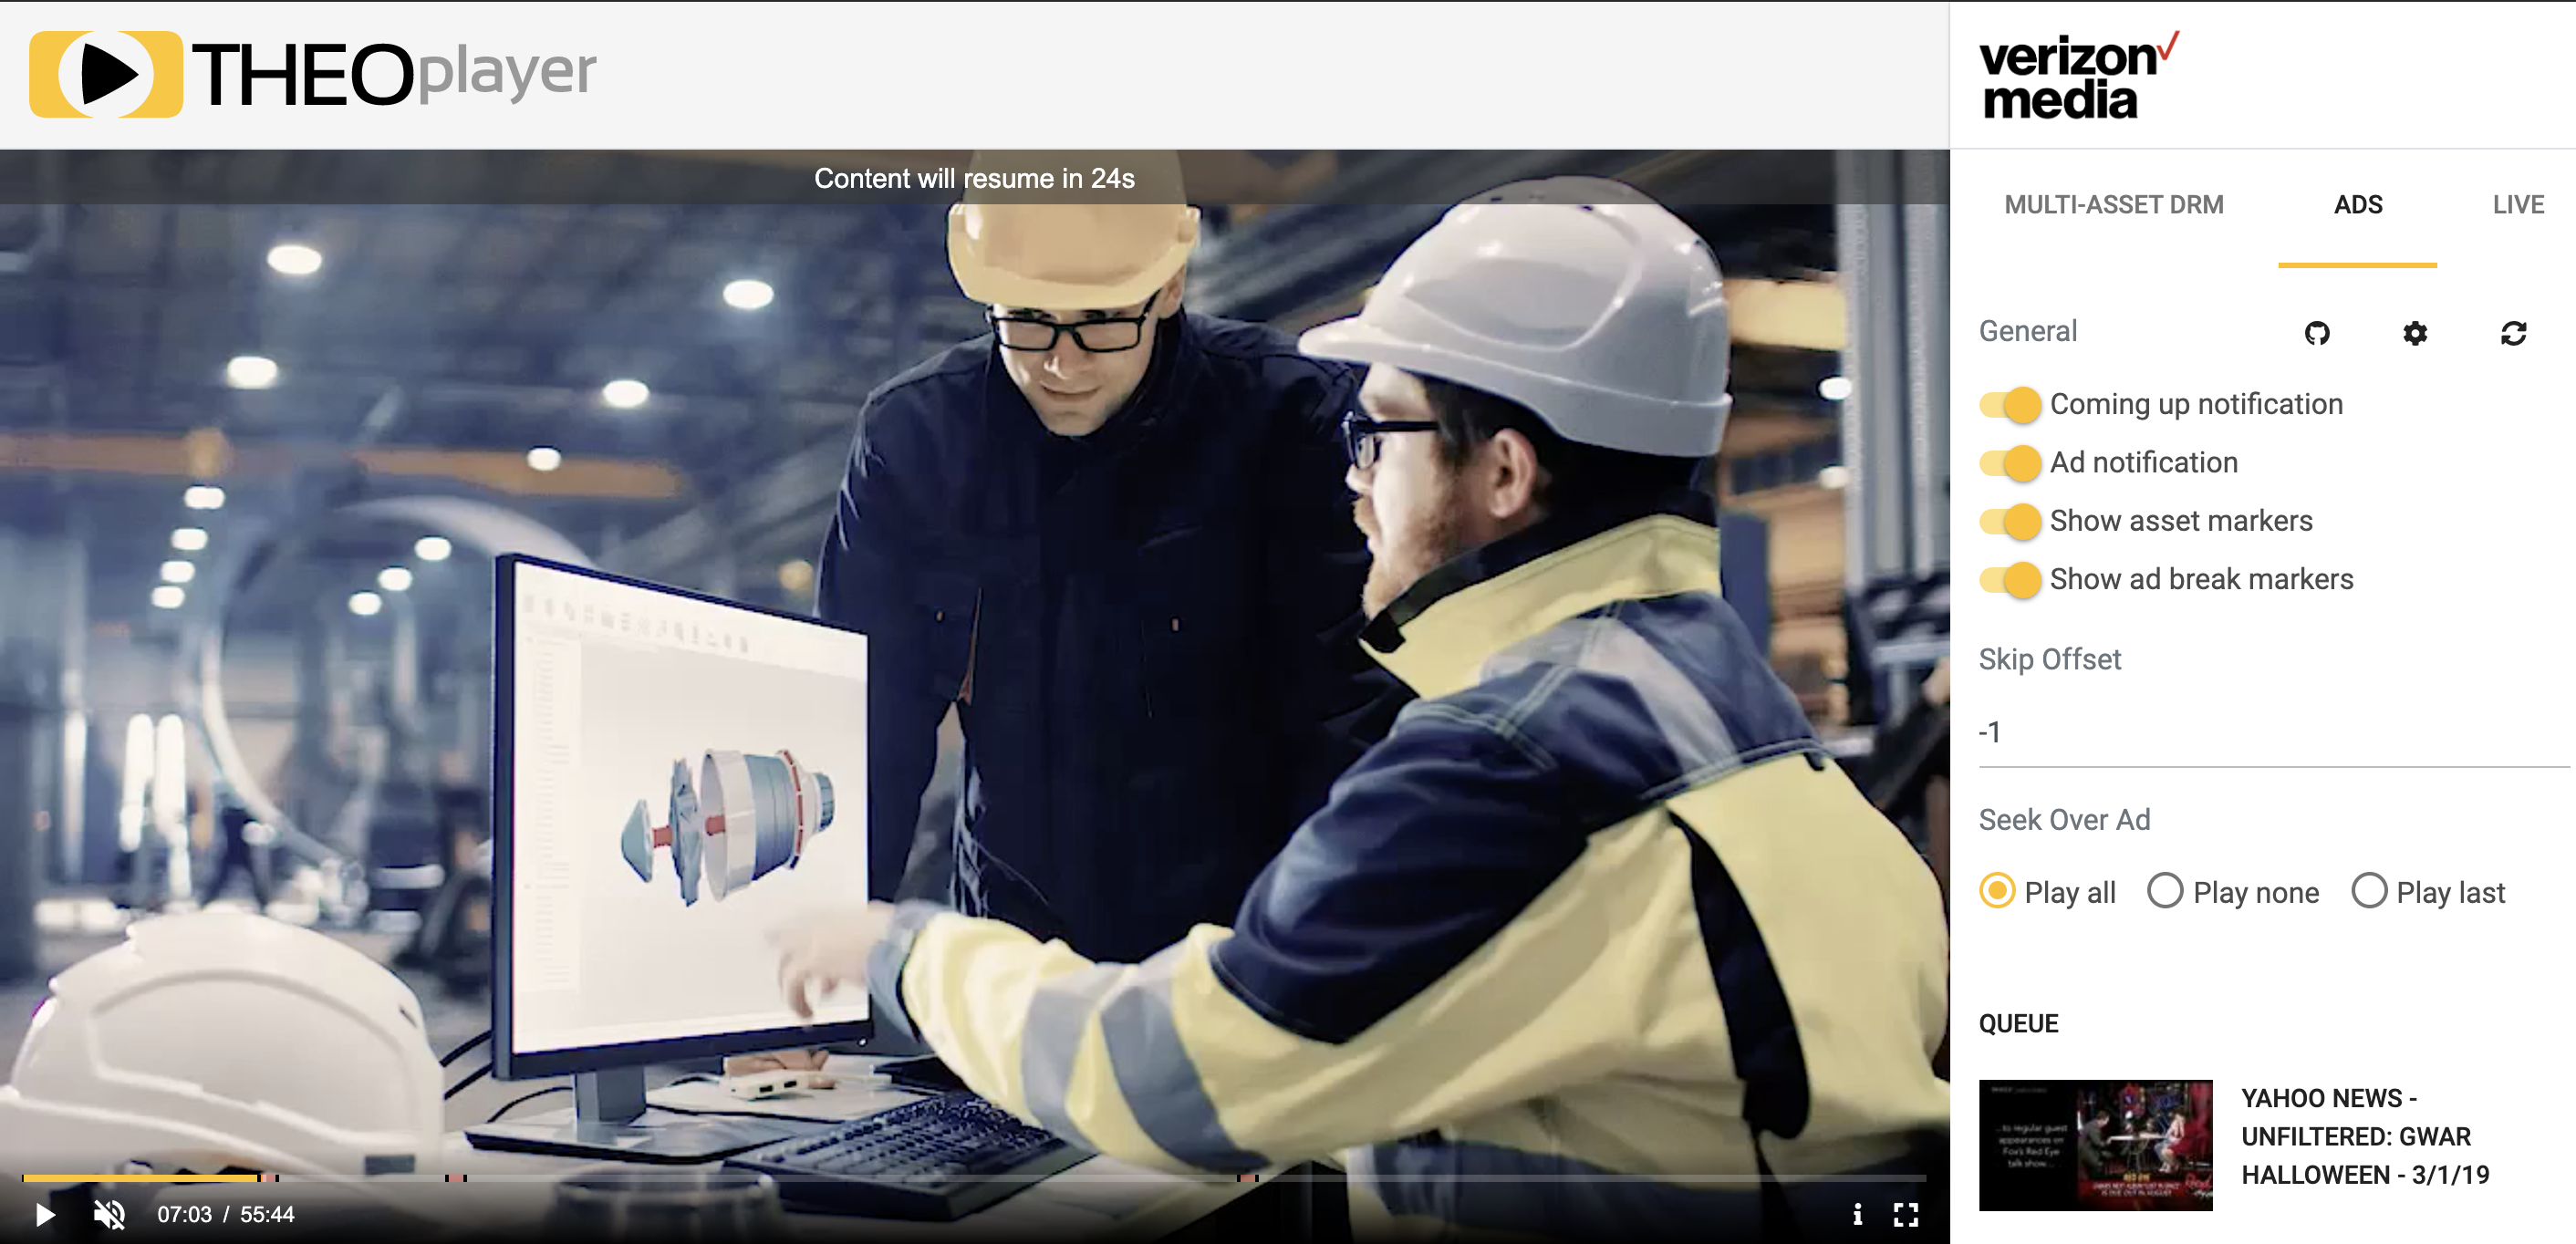Click the THEOplayer logo

(312, 74)
